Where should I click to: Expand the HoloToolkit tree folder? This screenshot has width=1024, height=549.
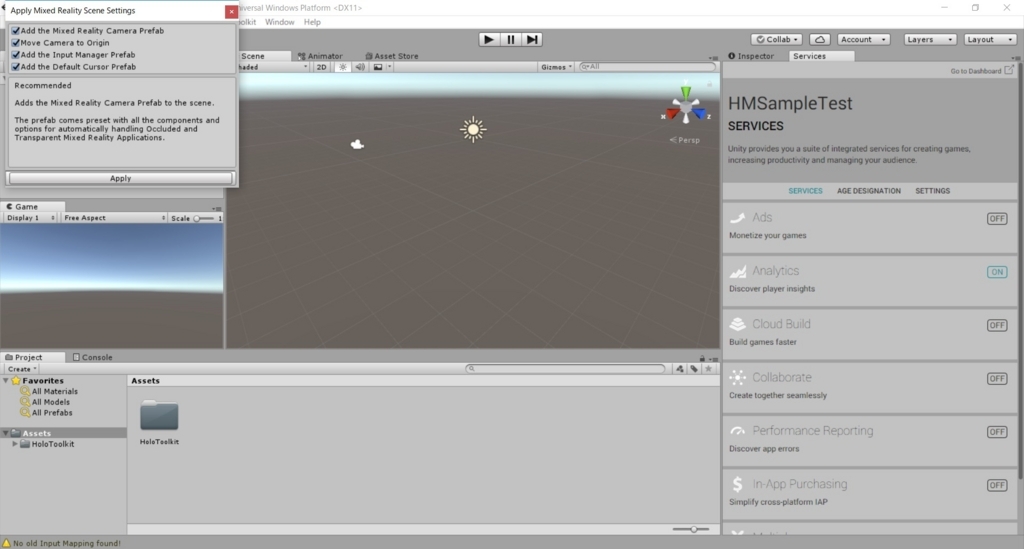pyautogui.click(x=15, y=444)
